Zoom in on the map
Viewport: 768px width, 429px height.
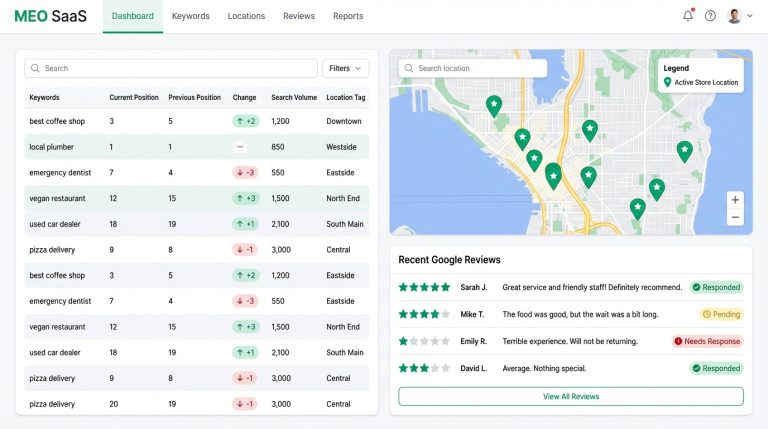tap(735, 199)
